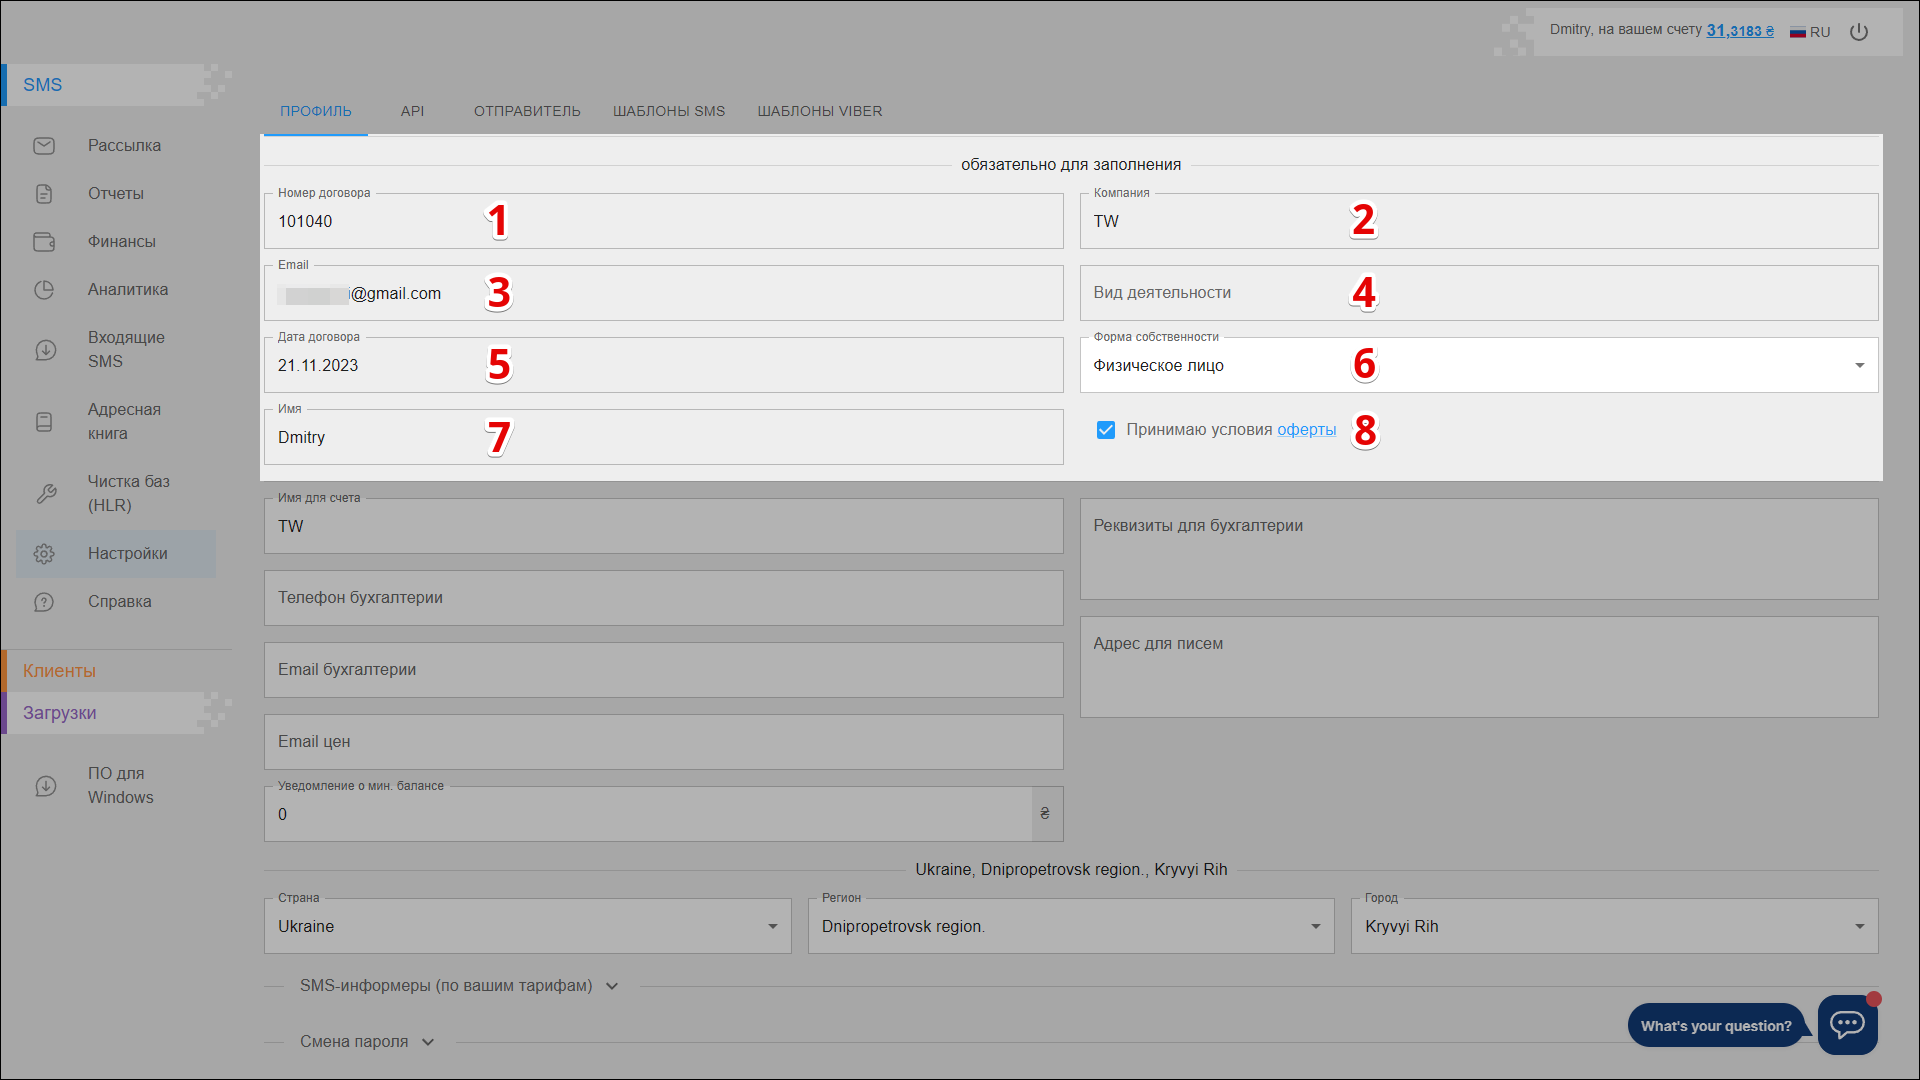Image resolution: width=1920 pixels, height=1080 pixels.
Task: Switch to ШАБЛОНЫ VIBER tab
Action: pos(819,111)
